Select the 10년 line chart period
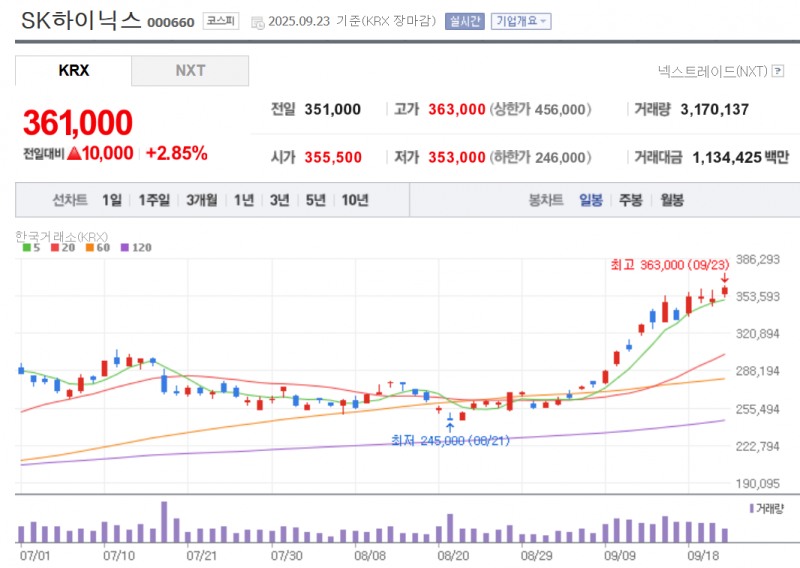 click(x=355, y=200)
